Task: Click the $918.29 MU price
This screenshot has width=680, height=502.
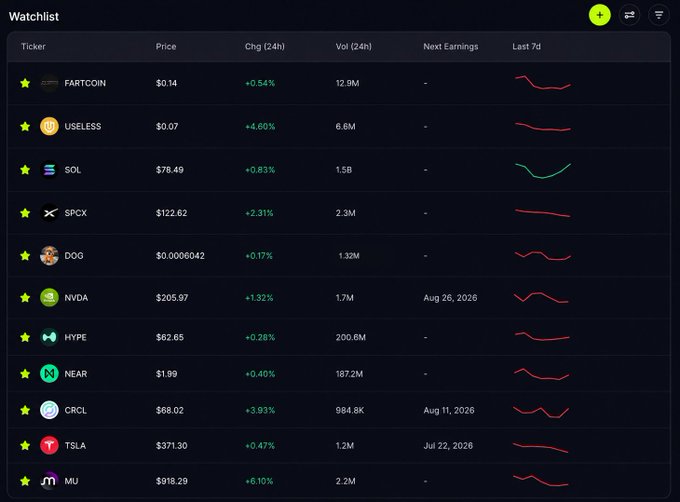Action: click(x=172, y=481)
